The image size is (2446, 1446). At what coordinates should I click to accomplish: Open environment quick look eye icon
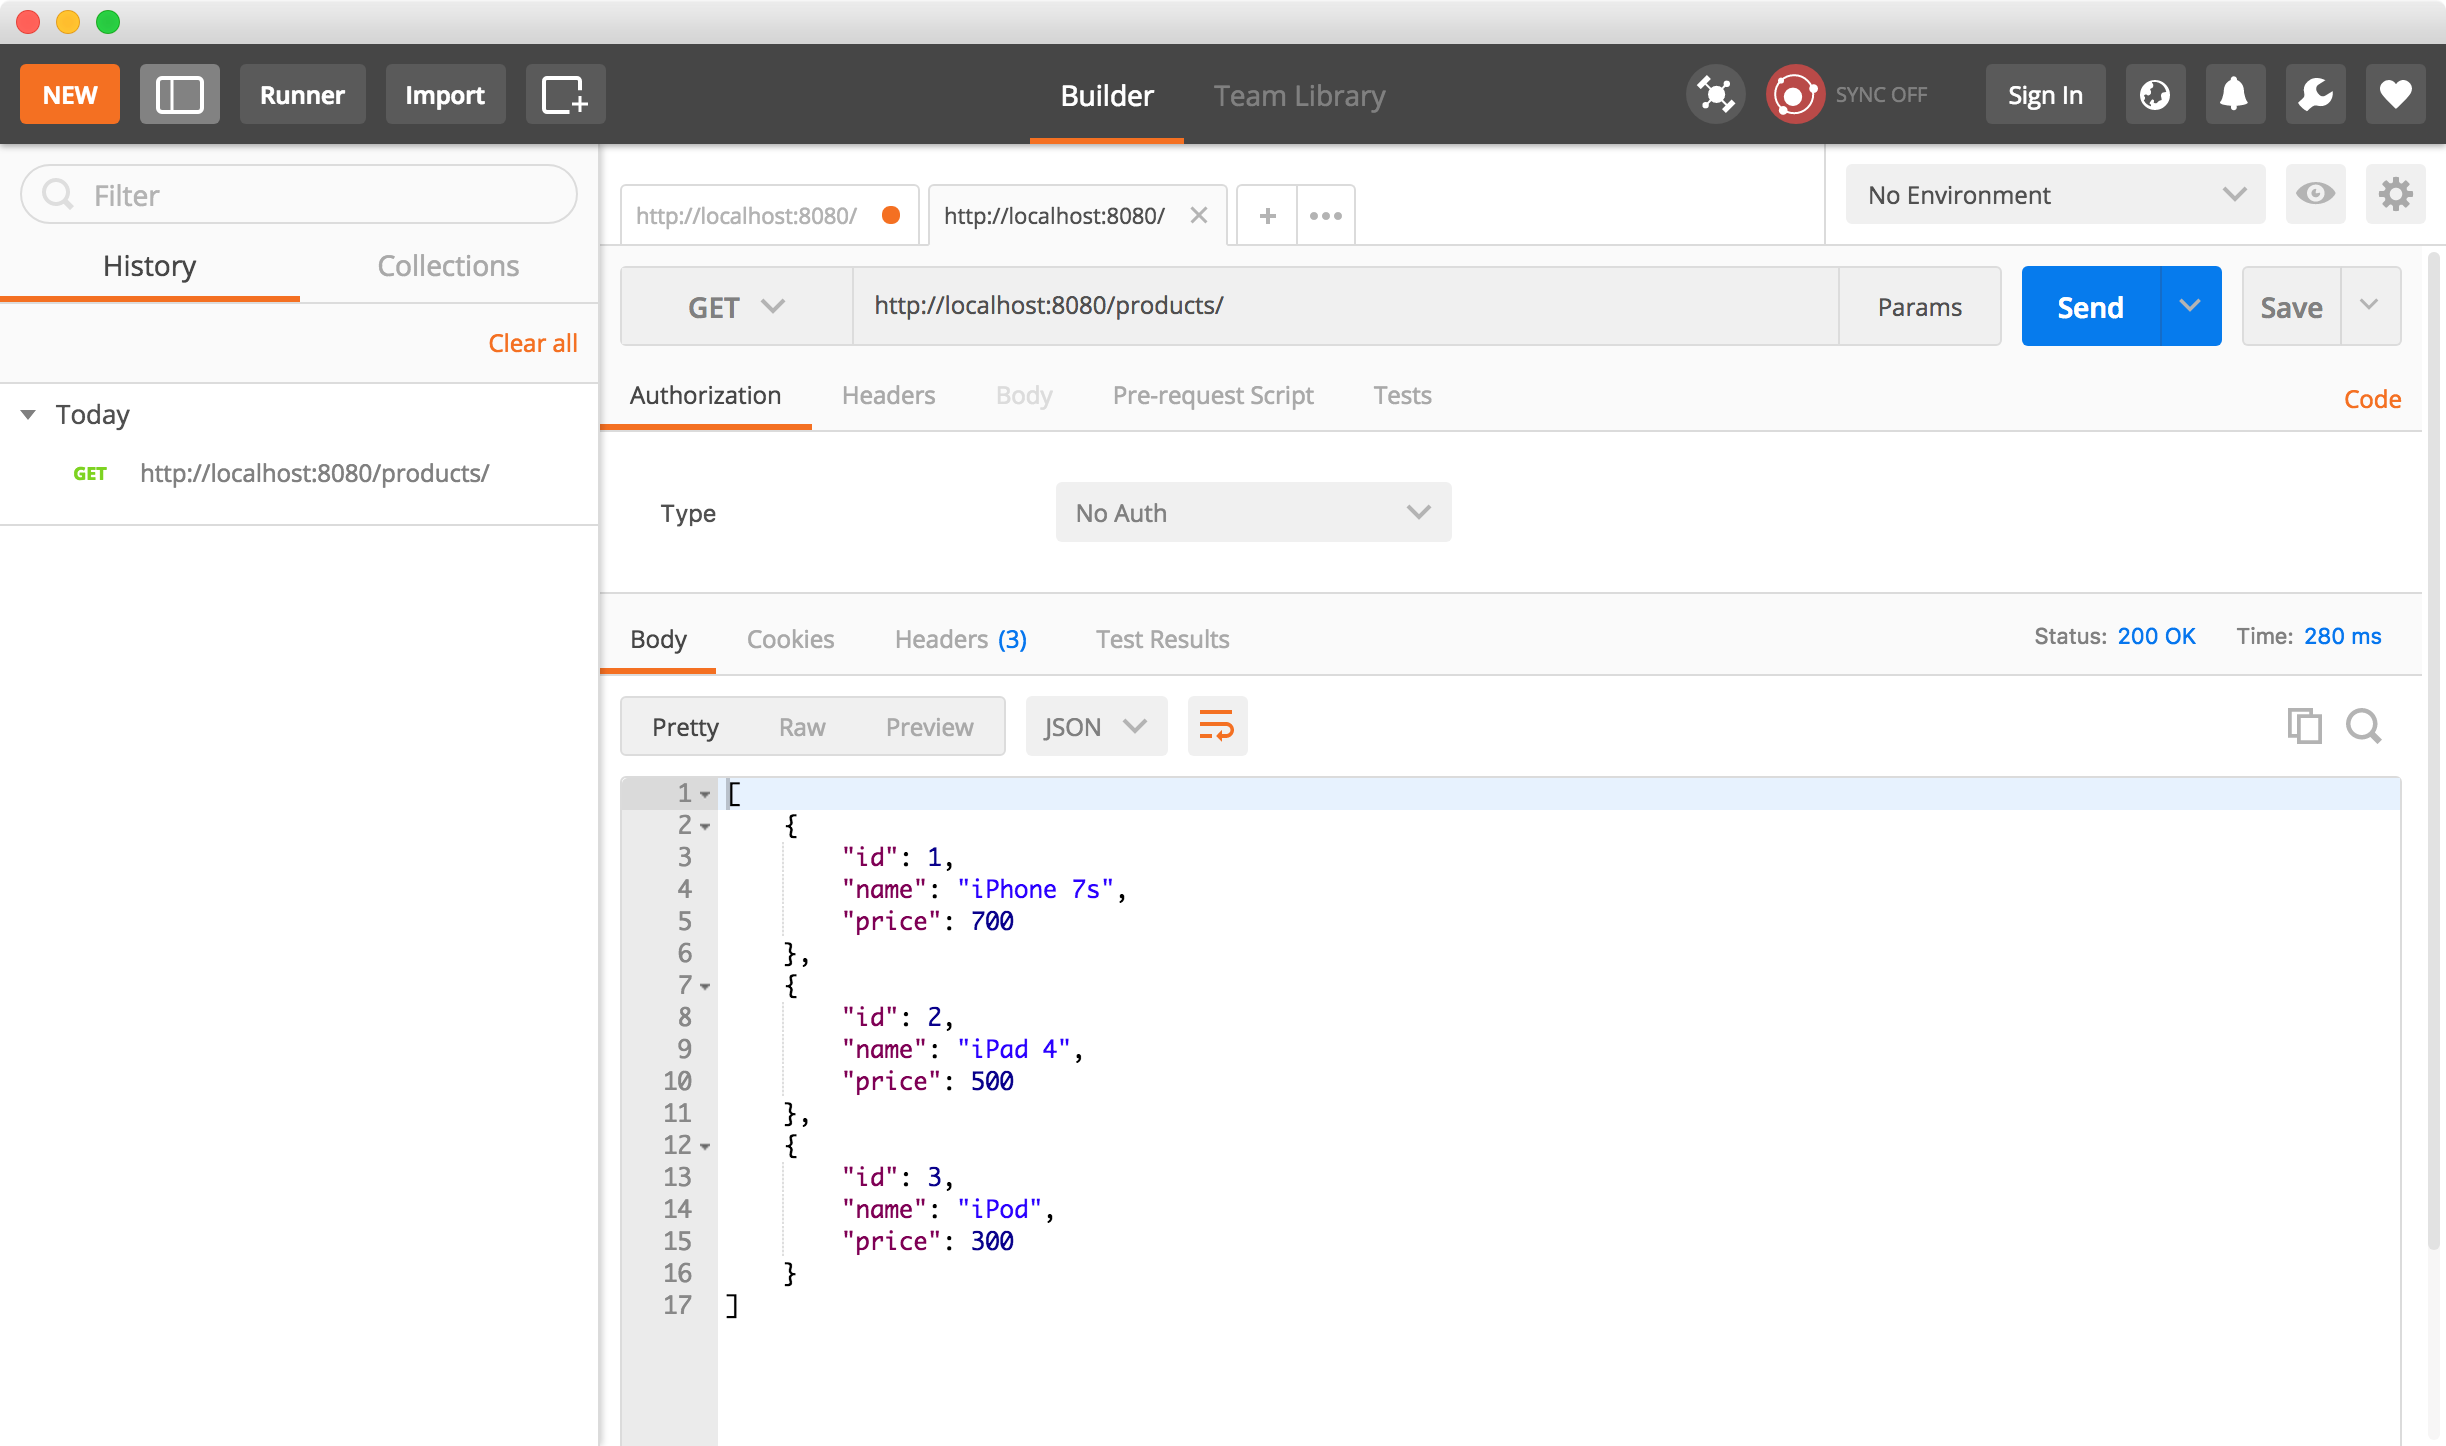click(x=2315, y=194)
